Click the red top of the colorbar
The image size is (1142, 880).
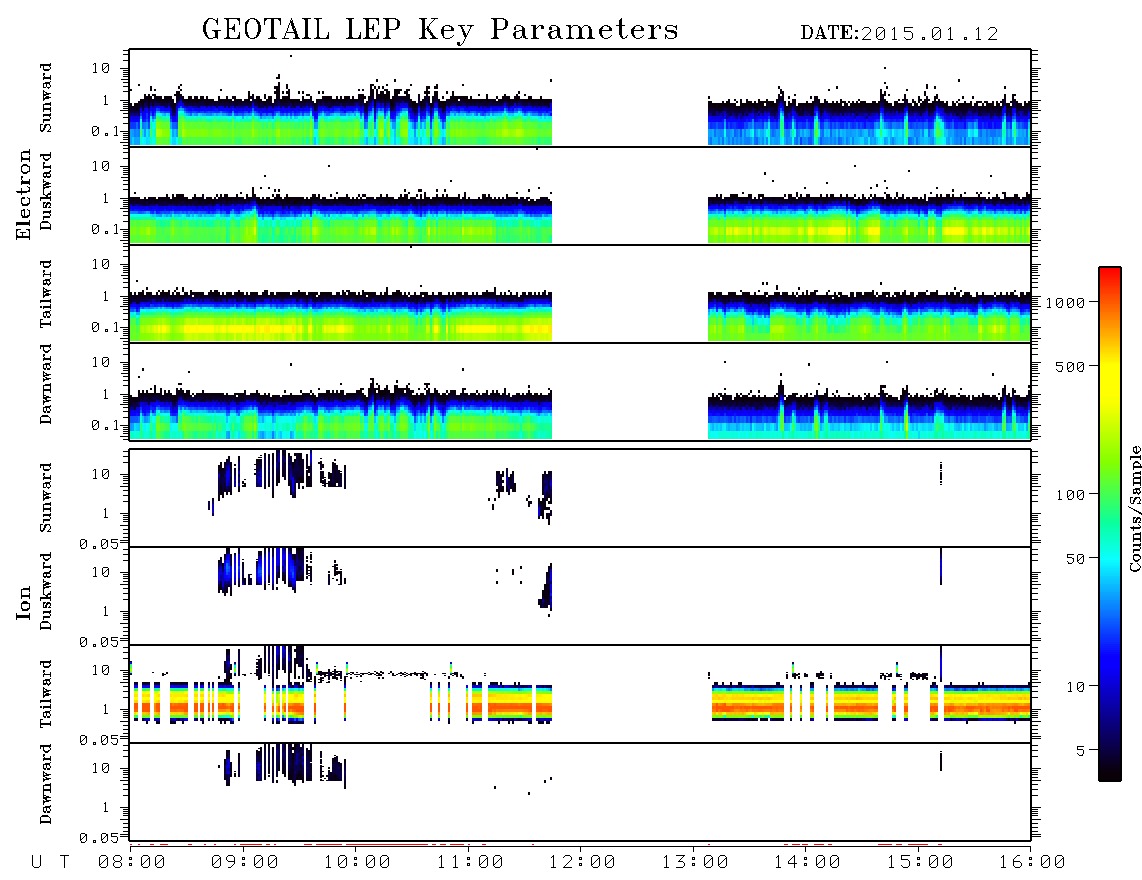[x=1110, y=273]
